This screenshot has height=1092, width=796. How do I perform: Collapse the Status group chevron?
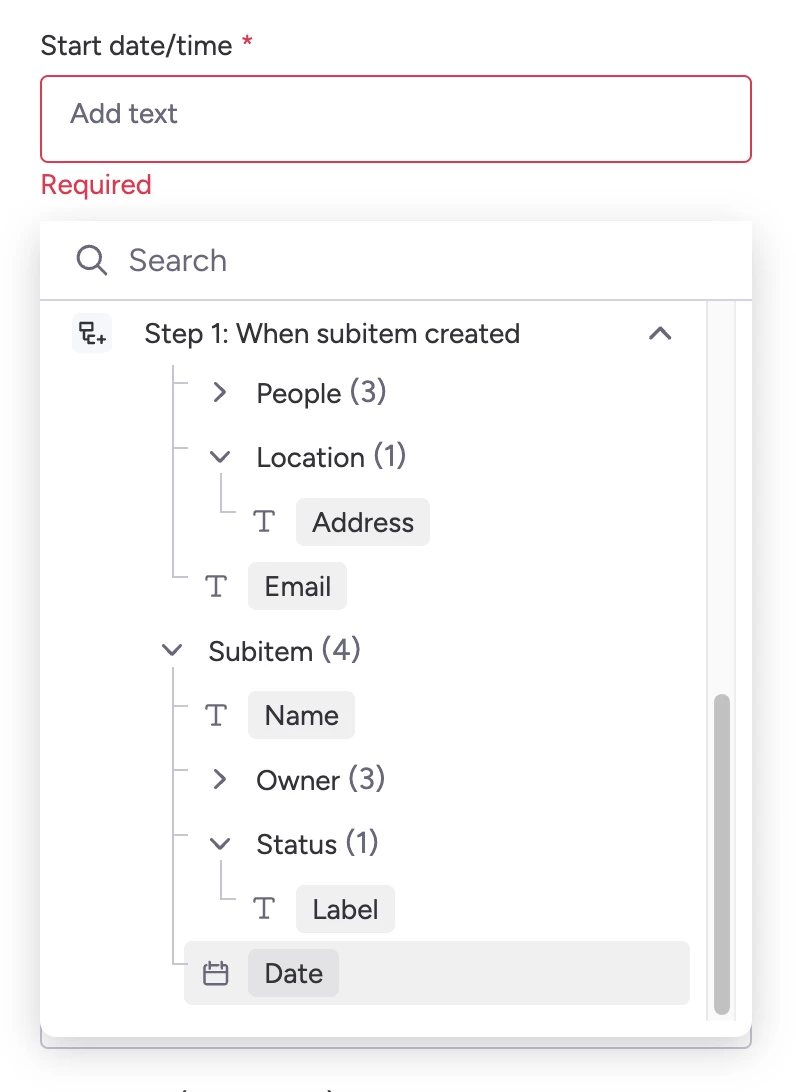pos(220,845)
